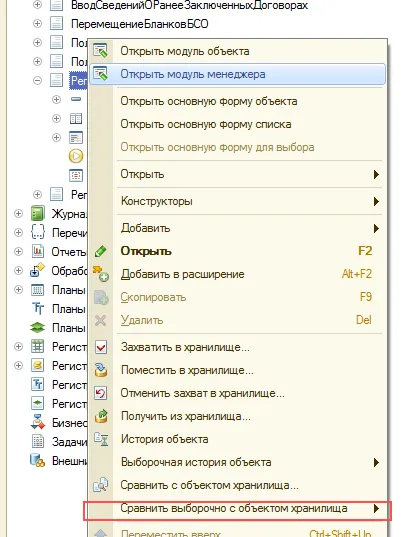Image resolution: width=406 pixels, height=537 pixels.
Task: Open Сравнить выборочно с объектом хранилища
Action: 237,508
